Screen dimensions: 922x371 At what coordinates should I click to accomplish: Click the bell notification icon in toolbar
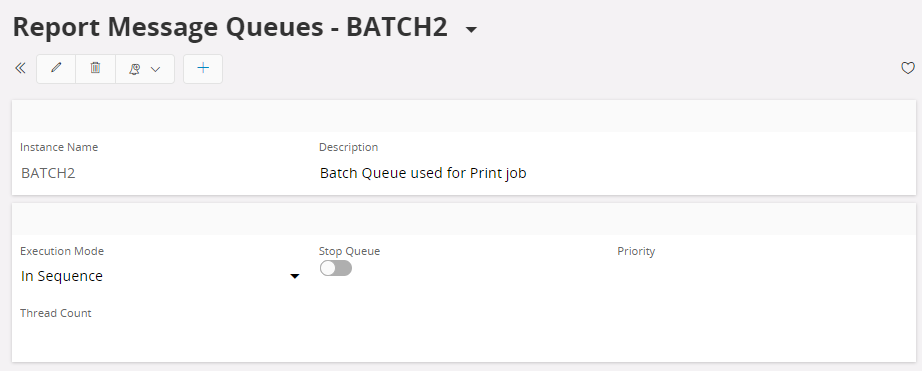(x=135, y=69)
